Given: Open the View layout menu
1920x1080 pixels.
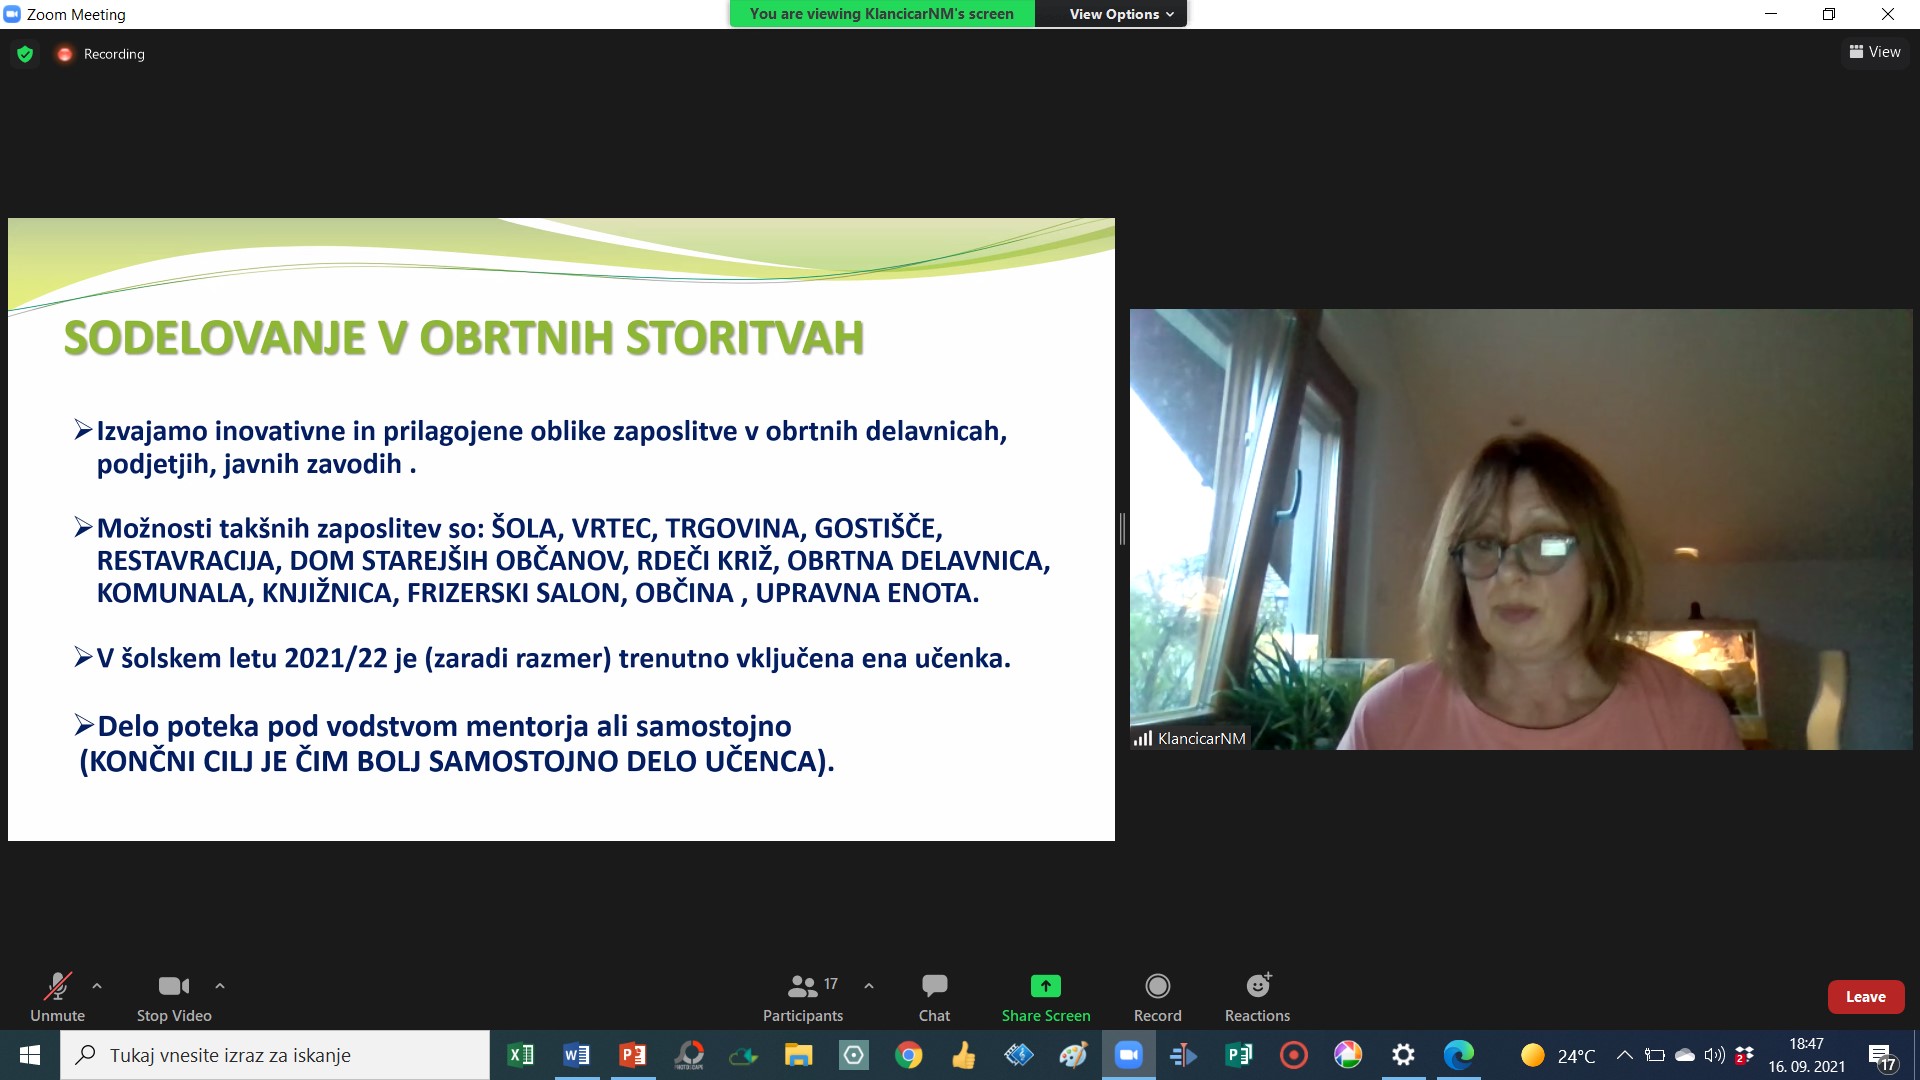Looking at the screenshot, I should click(1875, 52).
